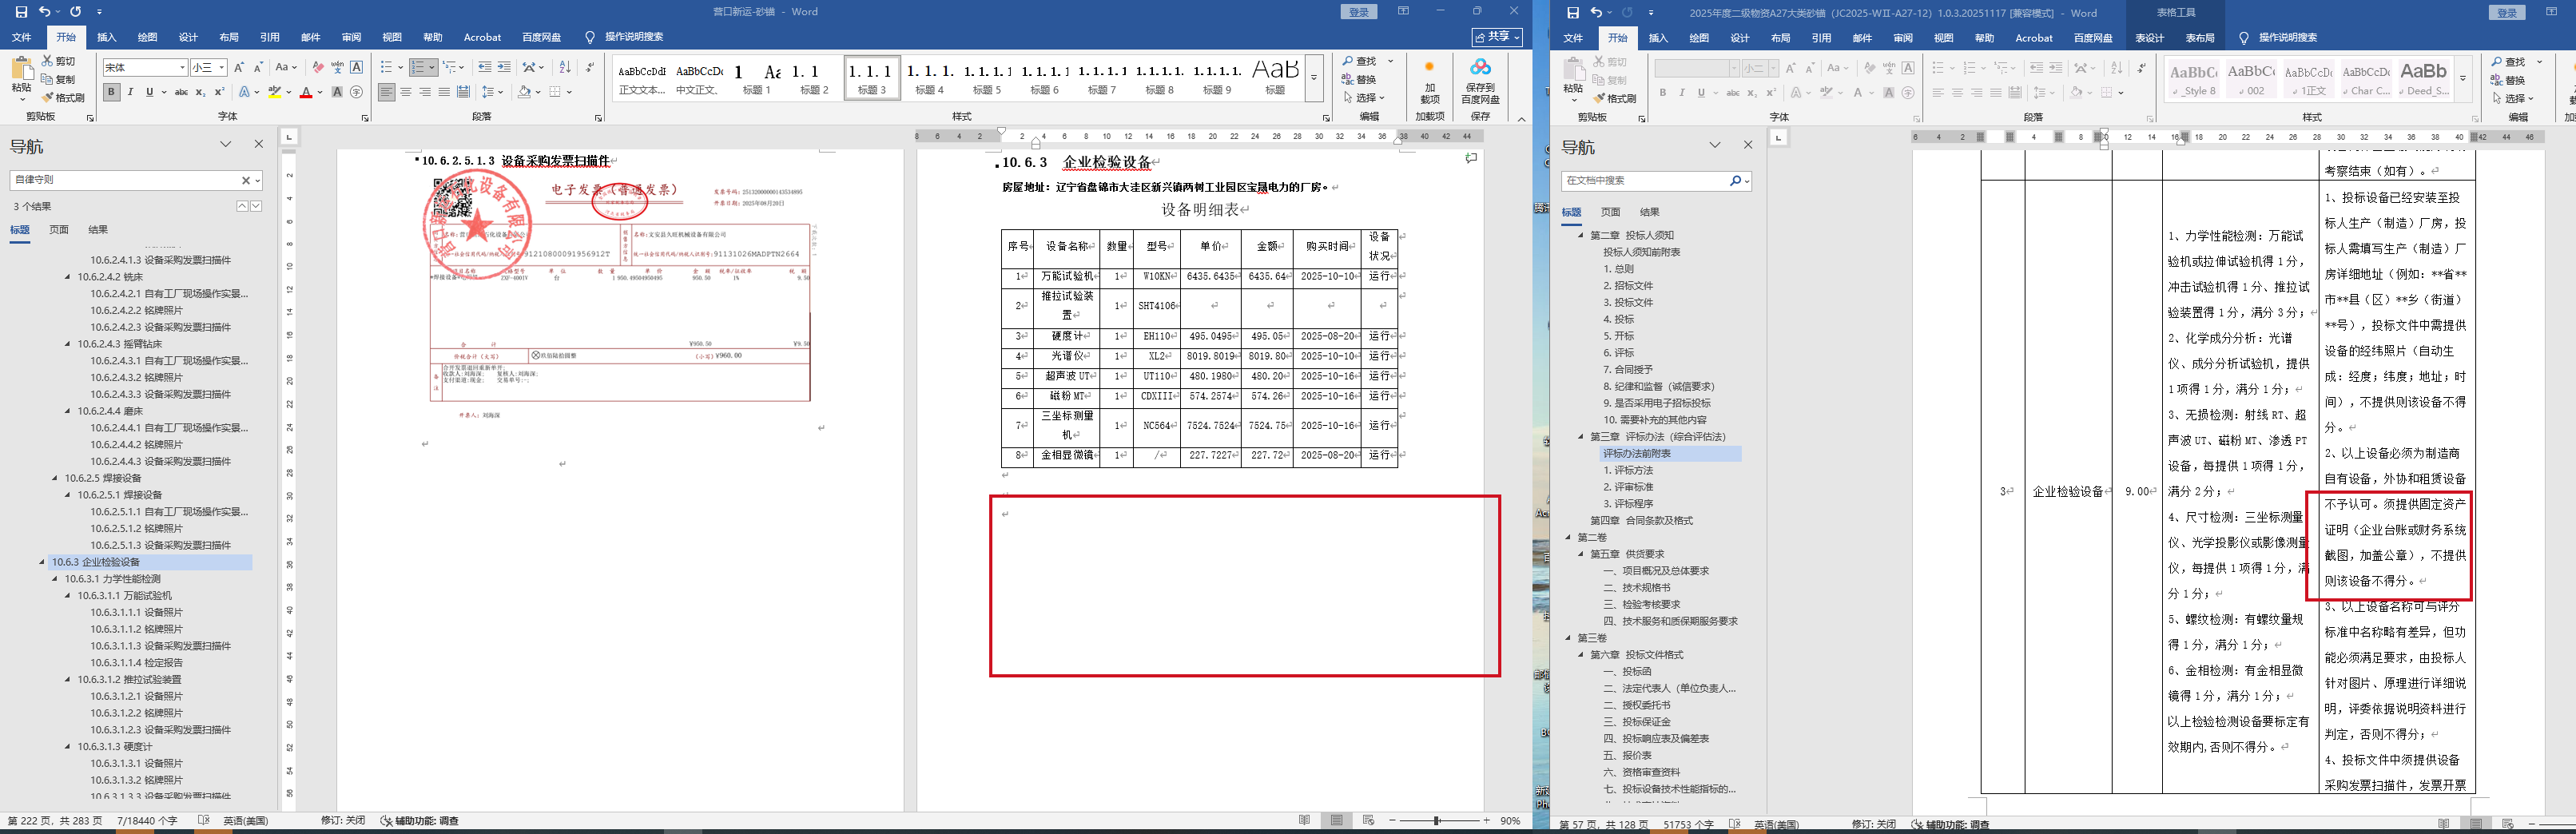Toggle Bold in left Word window
Screen dimensions: 2576x834
pyautogui.click(x=111, y=92)
